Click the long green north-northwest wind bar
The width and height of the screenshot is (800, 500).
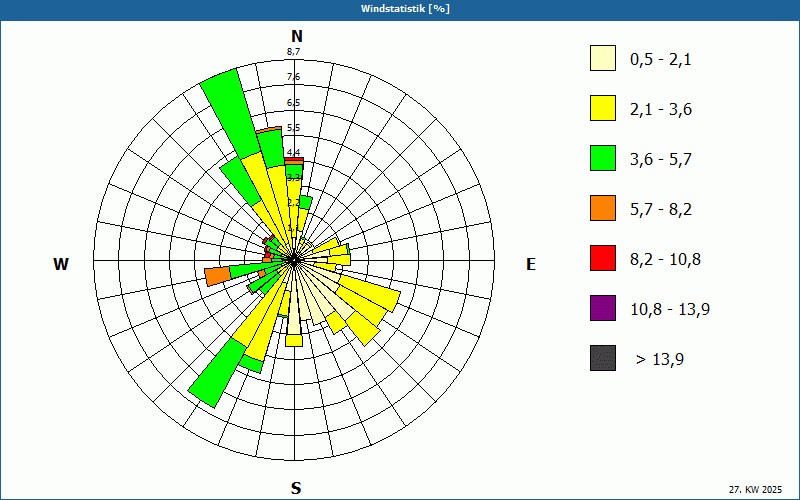tap(232, 112)
